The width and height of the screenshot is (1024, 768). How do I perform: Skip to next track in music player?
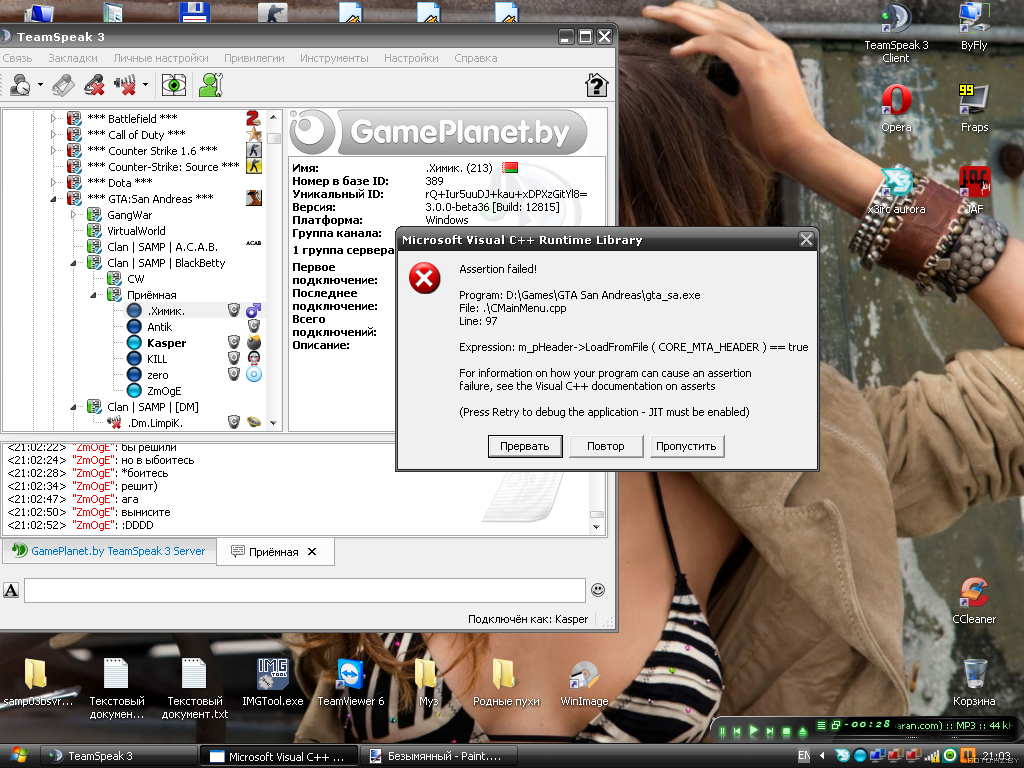coord(770,732)
